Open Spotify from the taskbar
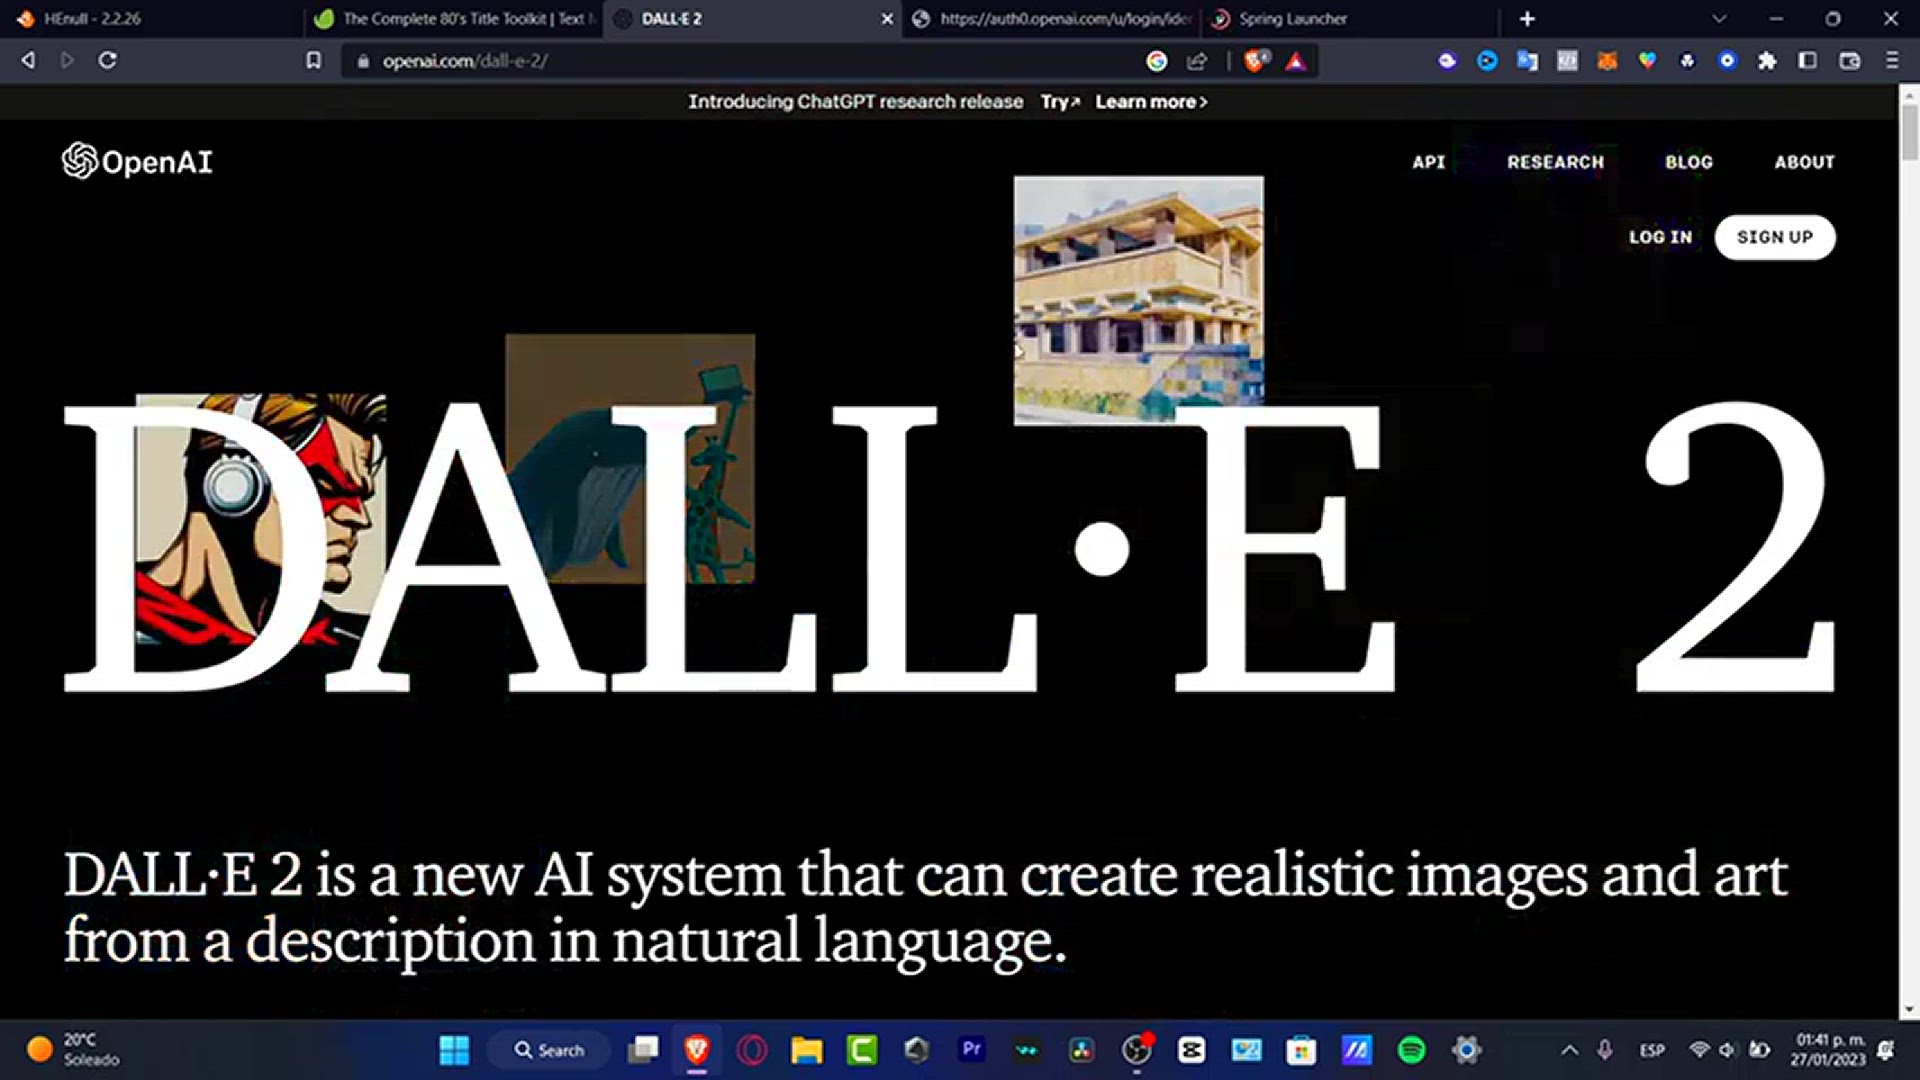The image size is (1920, 1080). tap(1411, 1050)
